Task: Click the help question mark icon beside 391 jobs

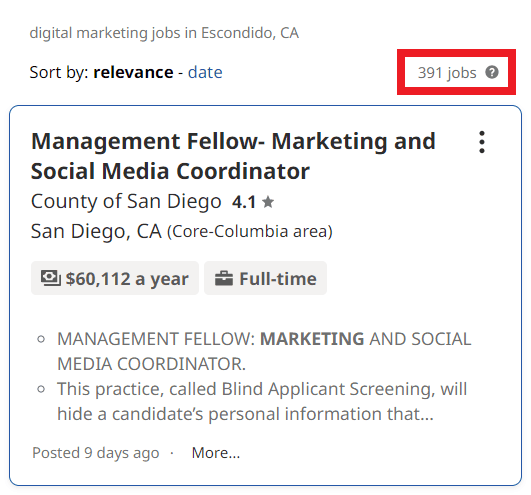Action: point(491,72)
